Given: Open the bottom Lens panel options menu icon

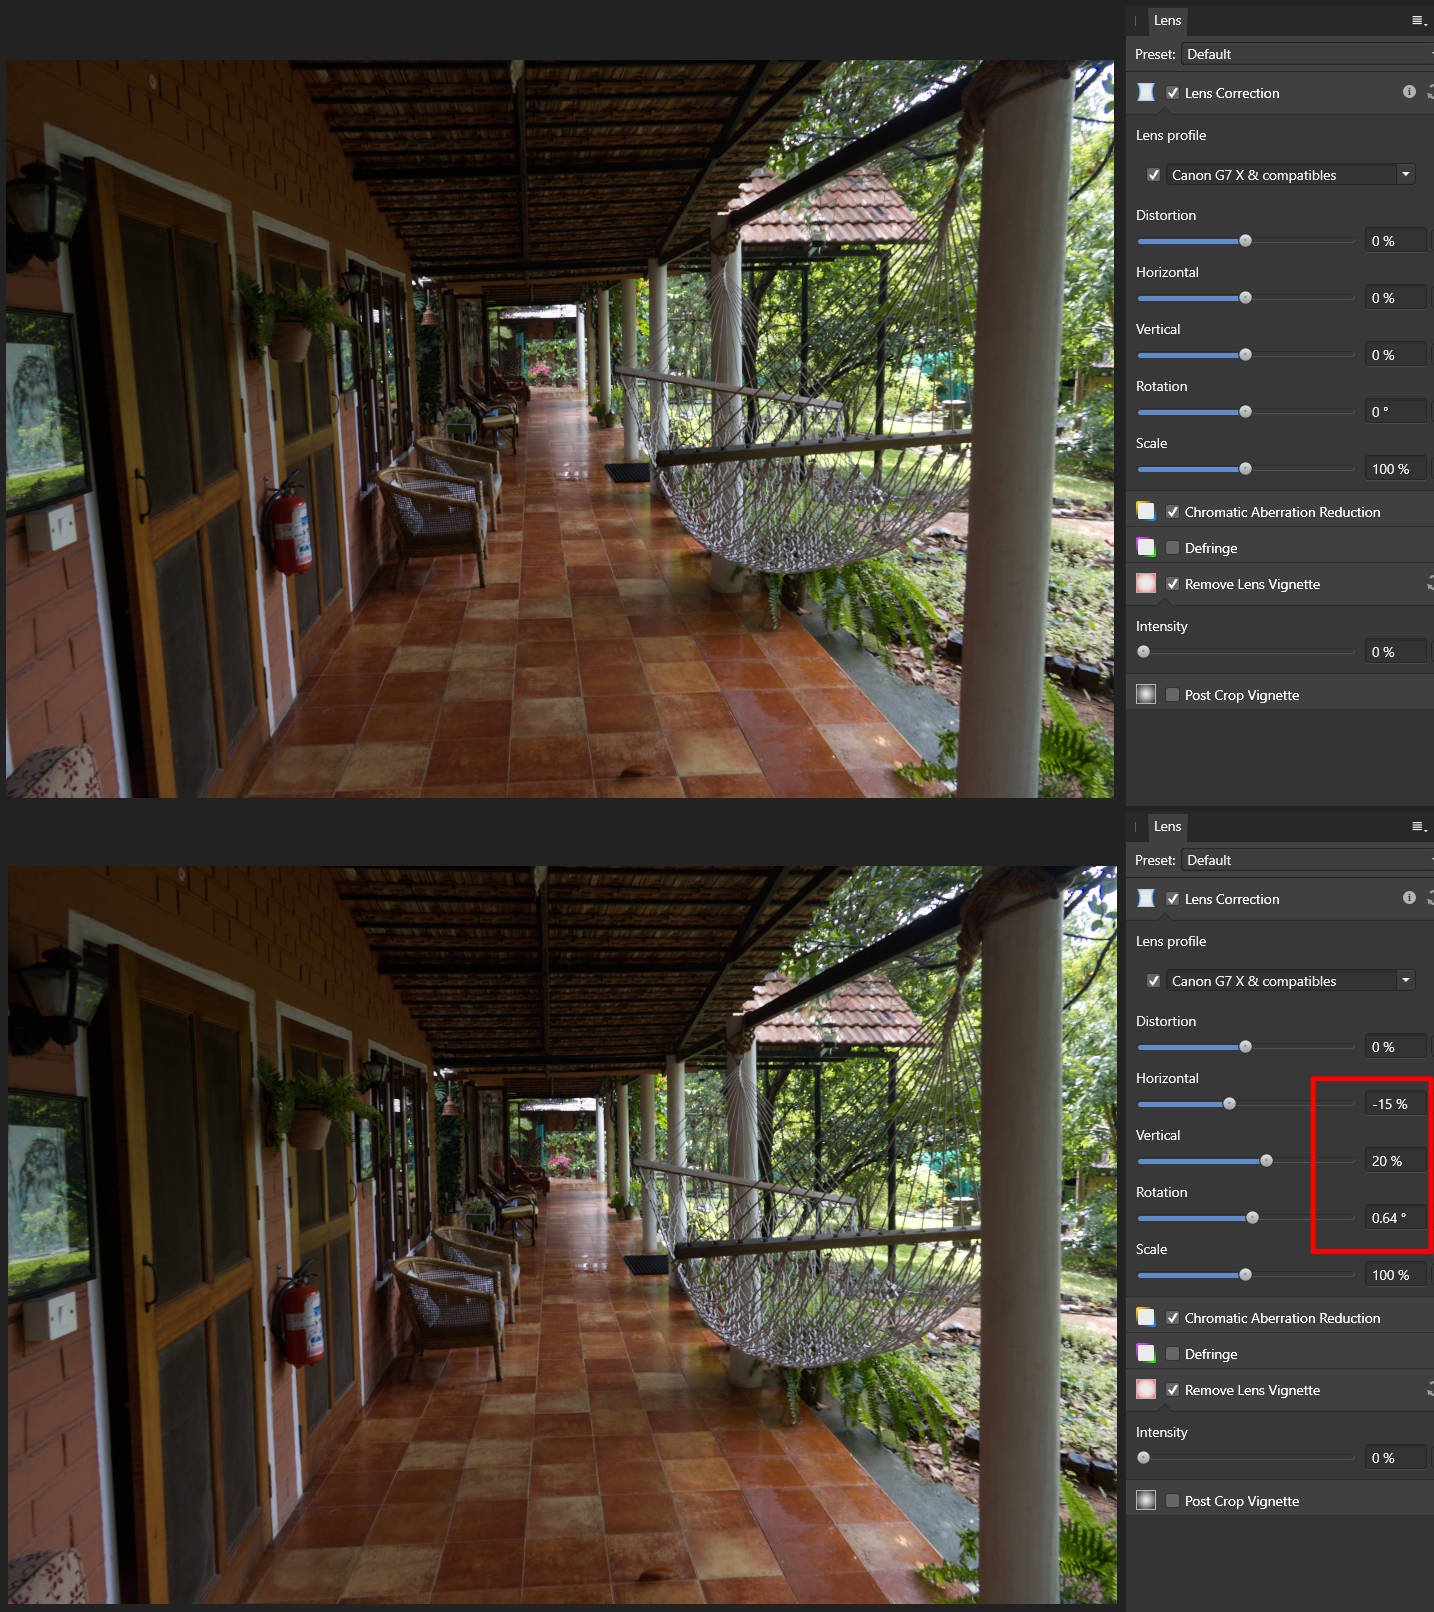Looking at the screenshot, I should point(1418,826).
